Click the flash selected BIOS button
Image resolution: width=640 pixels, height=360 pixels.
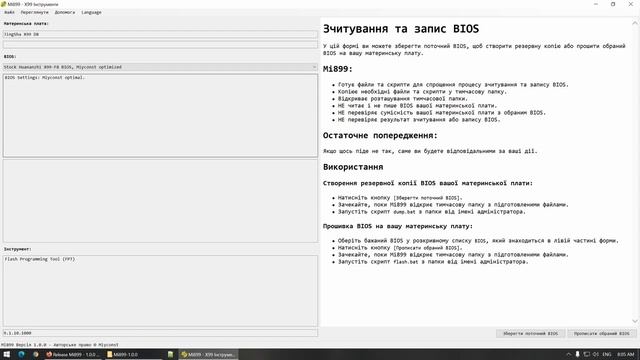click(602, 333)
